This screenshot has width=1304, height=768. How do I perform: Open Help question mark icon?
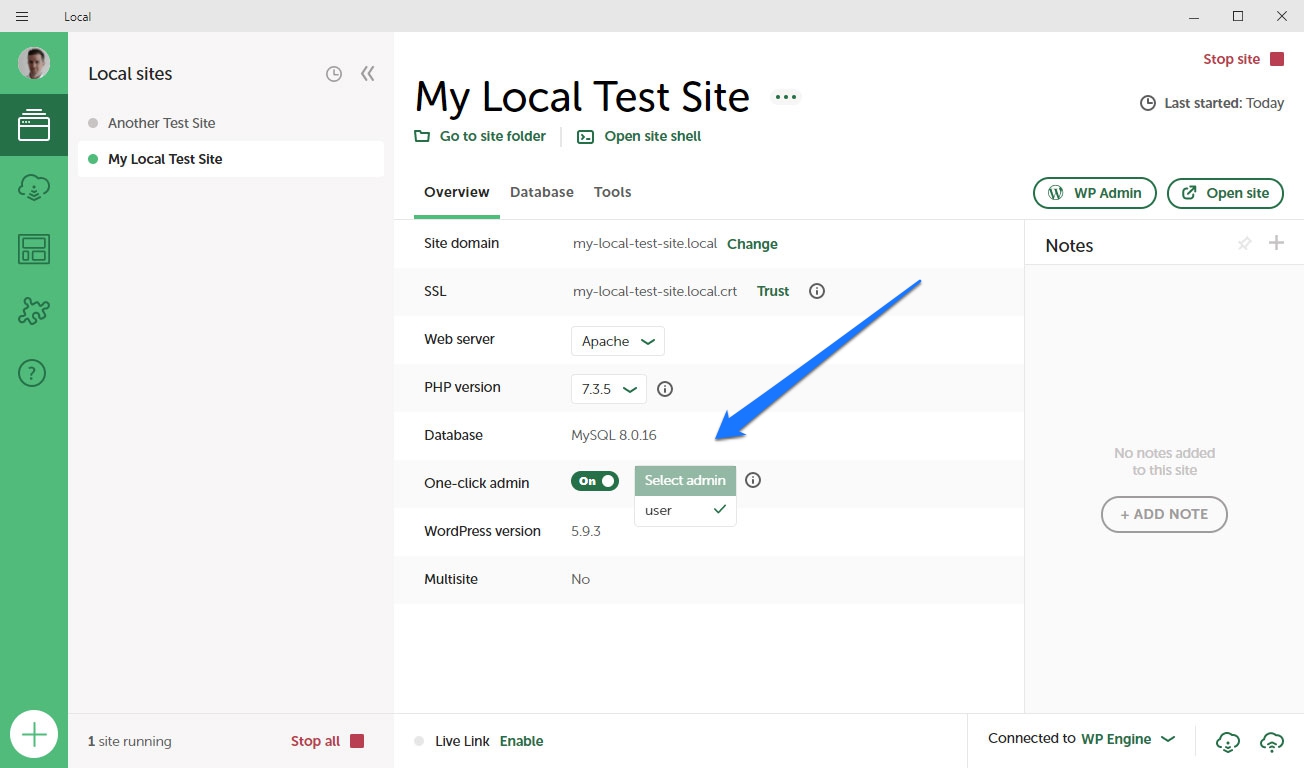(33, 373)
